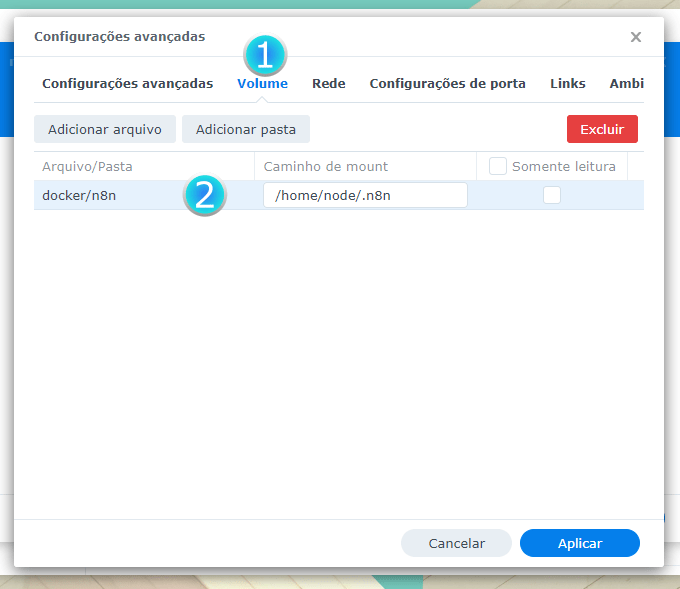Enable read-only checkbox for docker/n8n row

coord(551,196)
